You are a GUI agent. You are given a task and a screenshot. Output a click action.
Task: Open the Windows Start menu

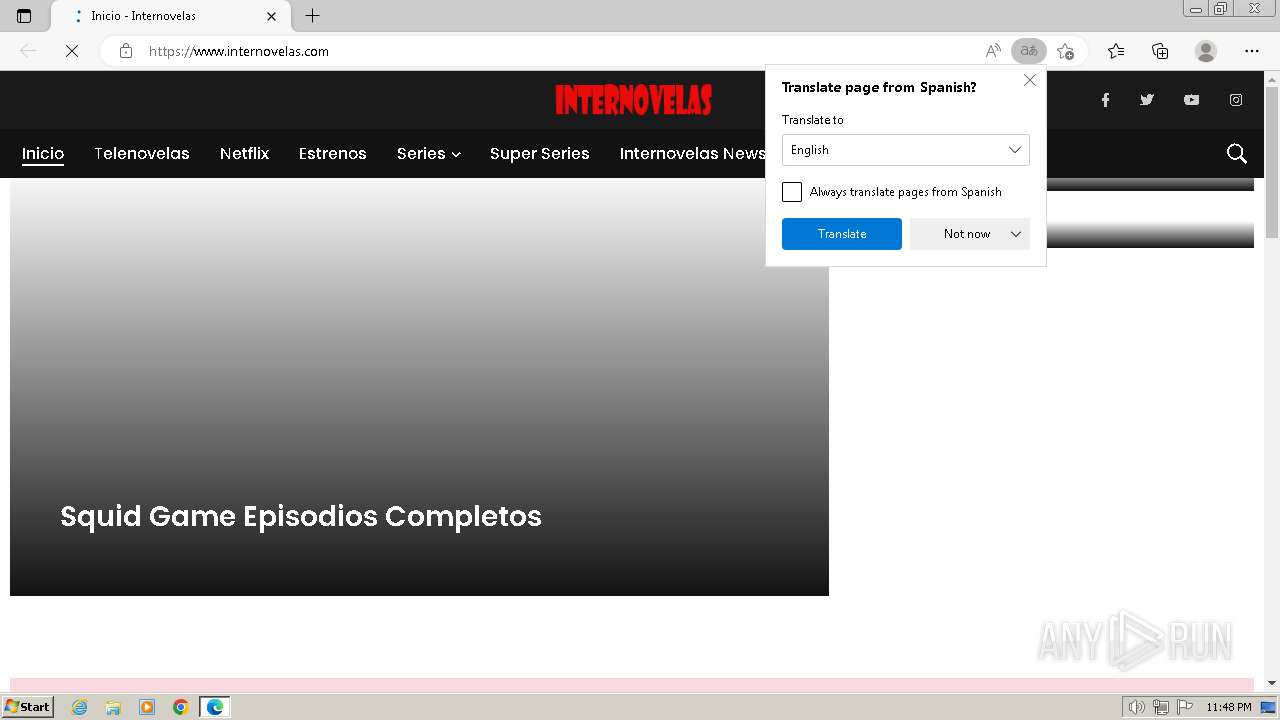[27, 707]
